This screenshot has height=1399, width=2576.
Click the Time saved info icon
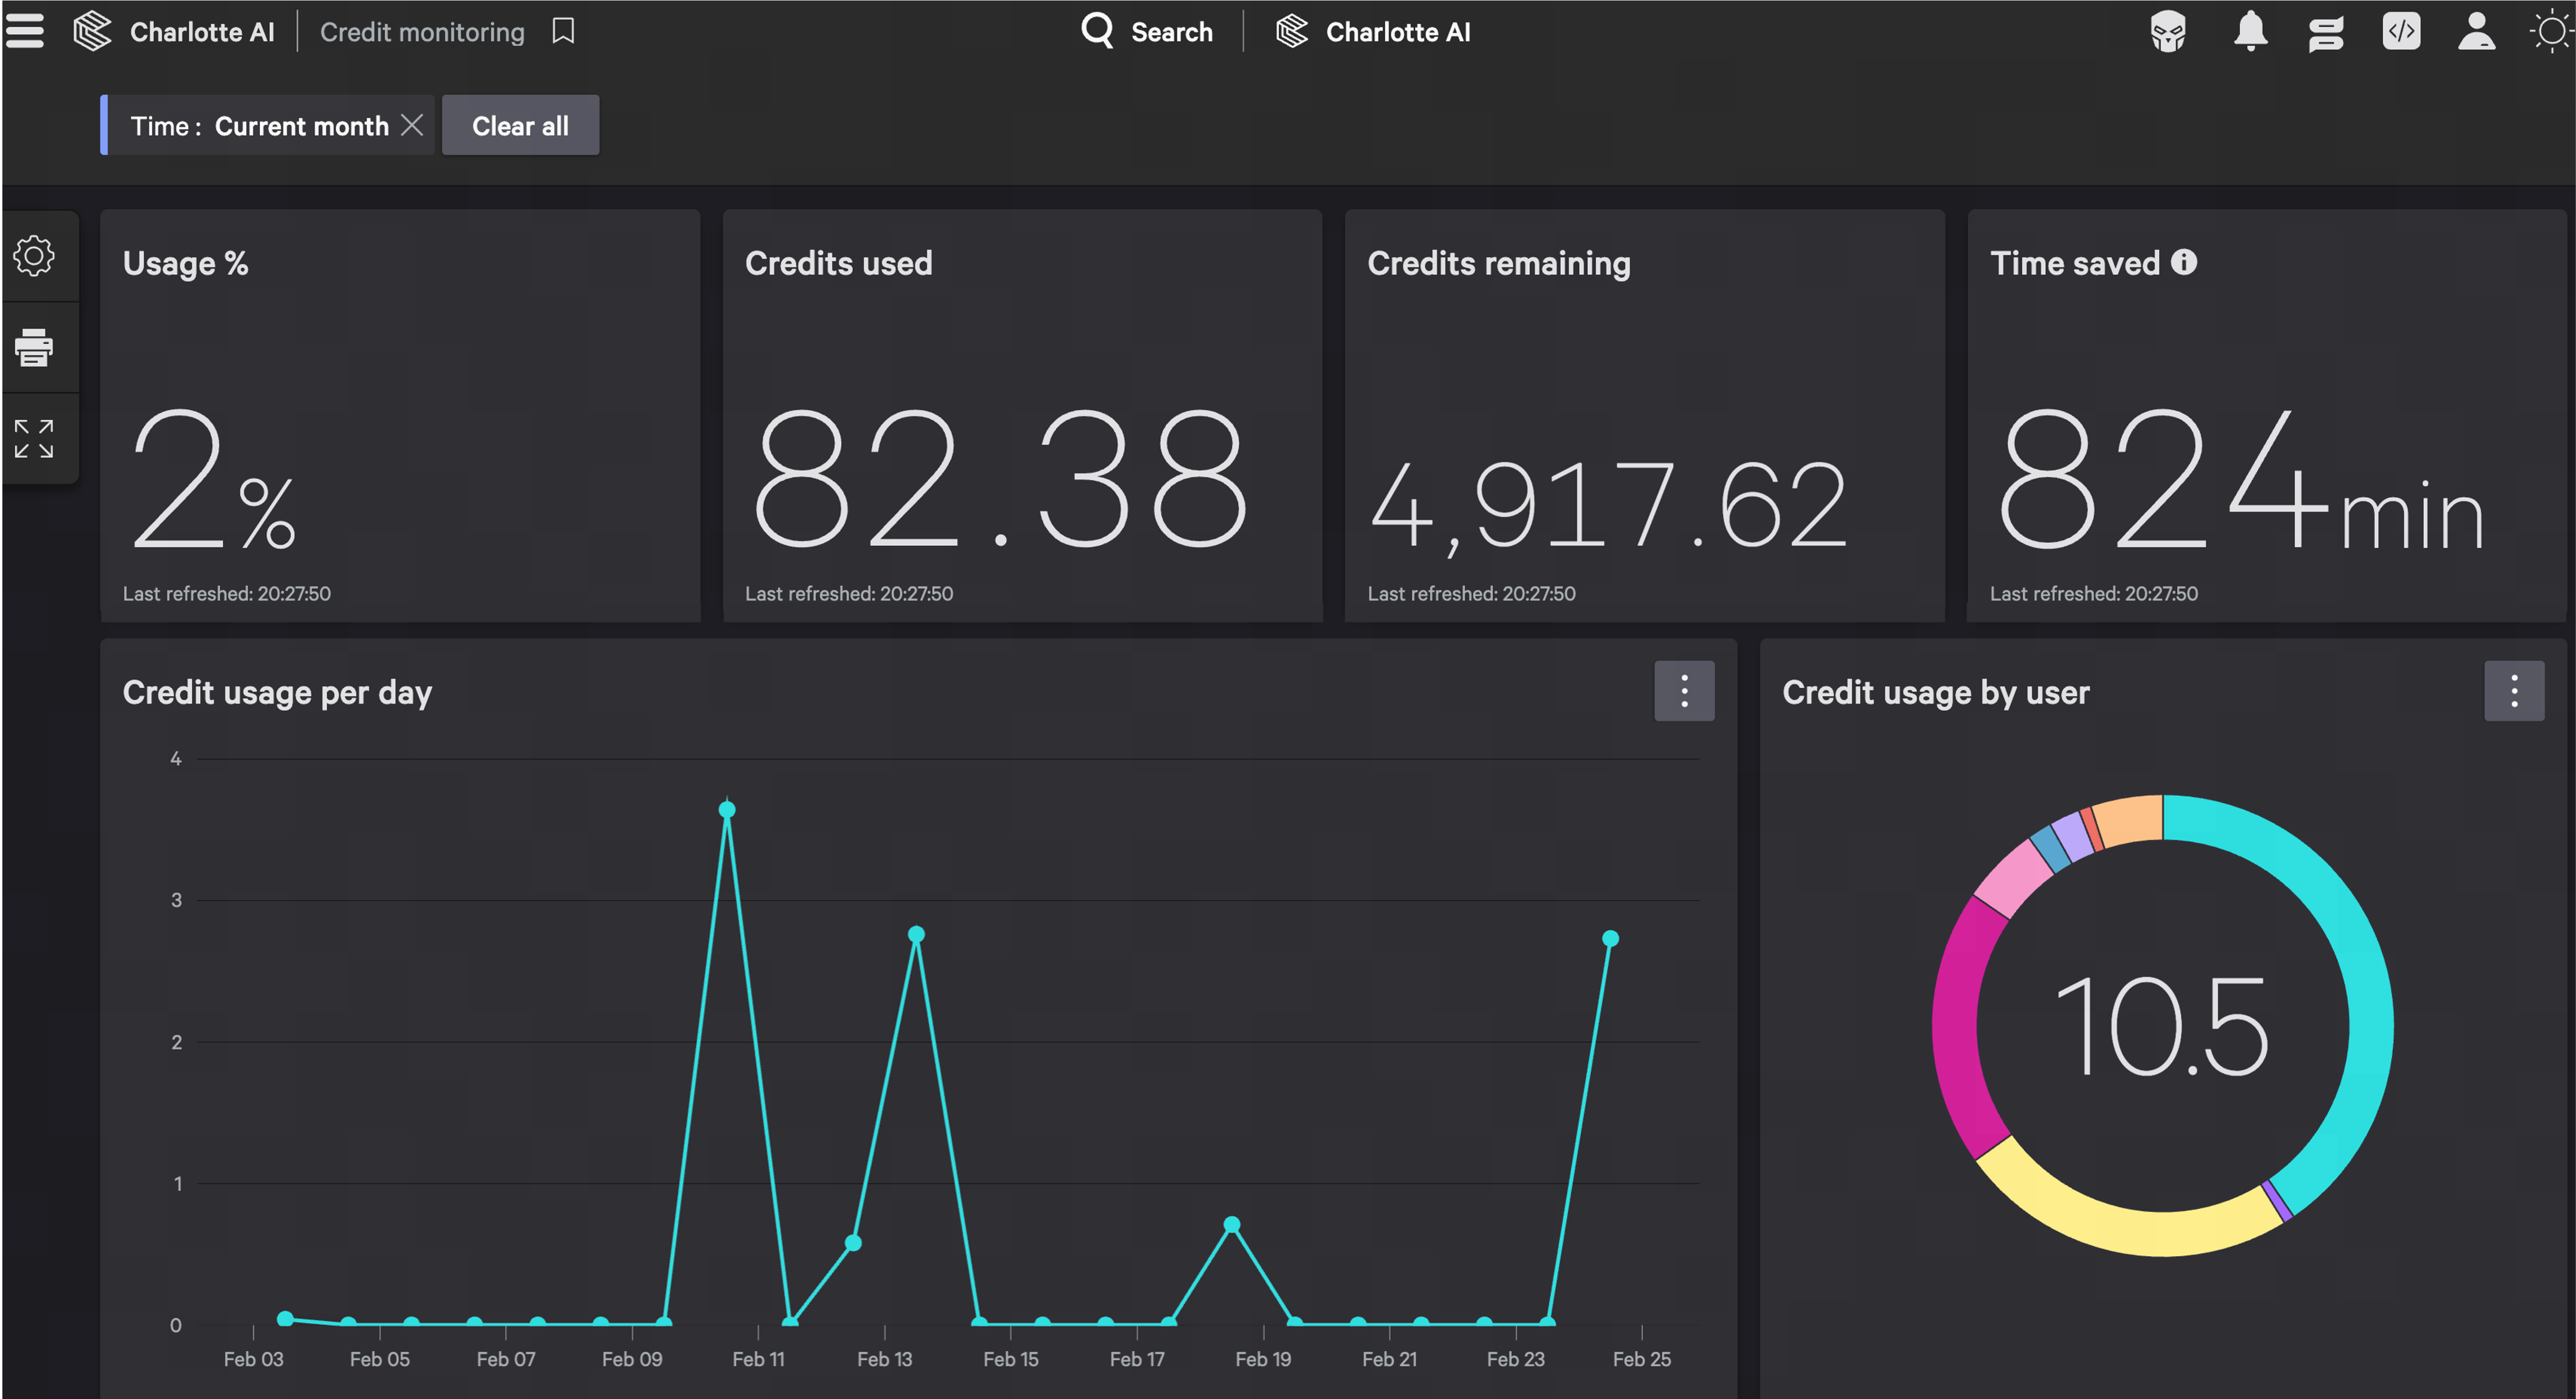point(2184,262)
